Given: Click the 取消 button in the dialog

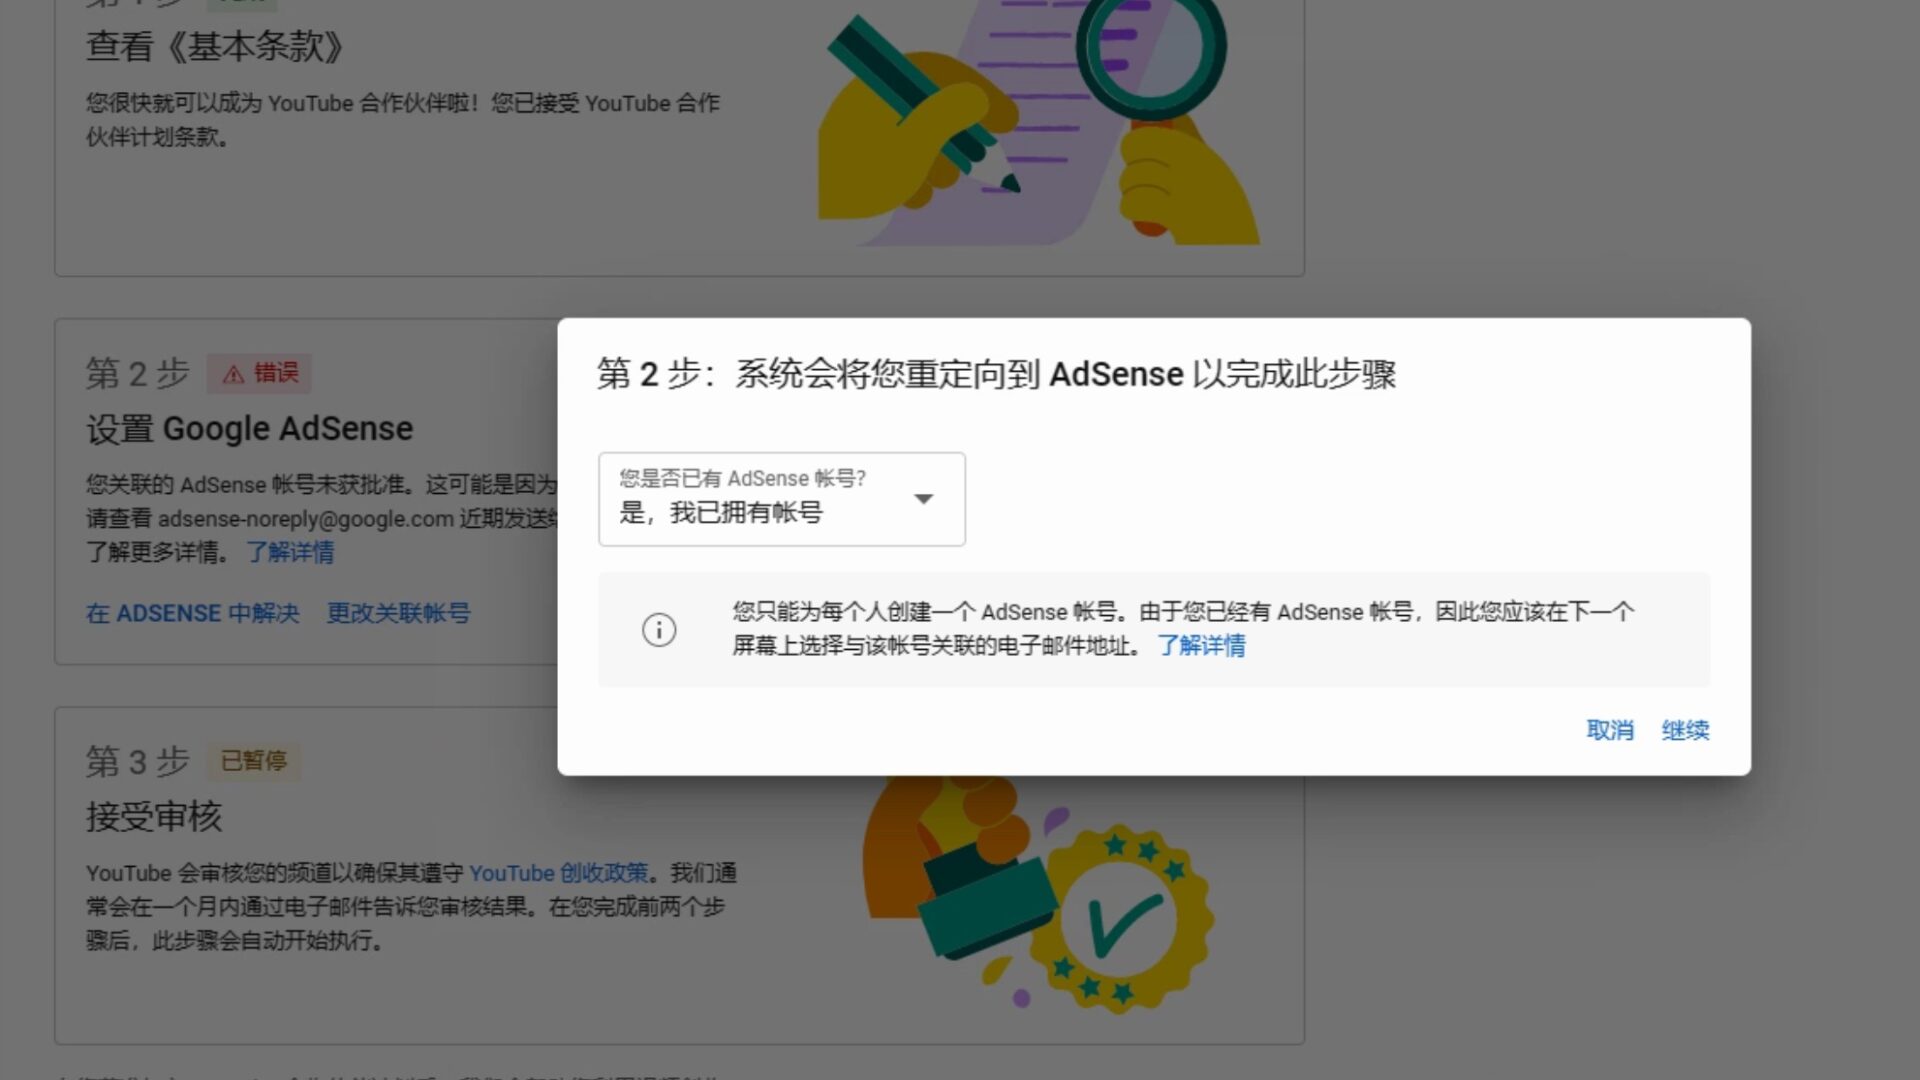Looking at the screenshot, I should pyautogui.click(x=1609, y=731).
